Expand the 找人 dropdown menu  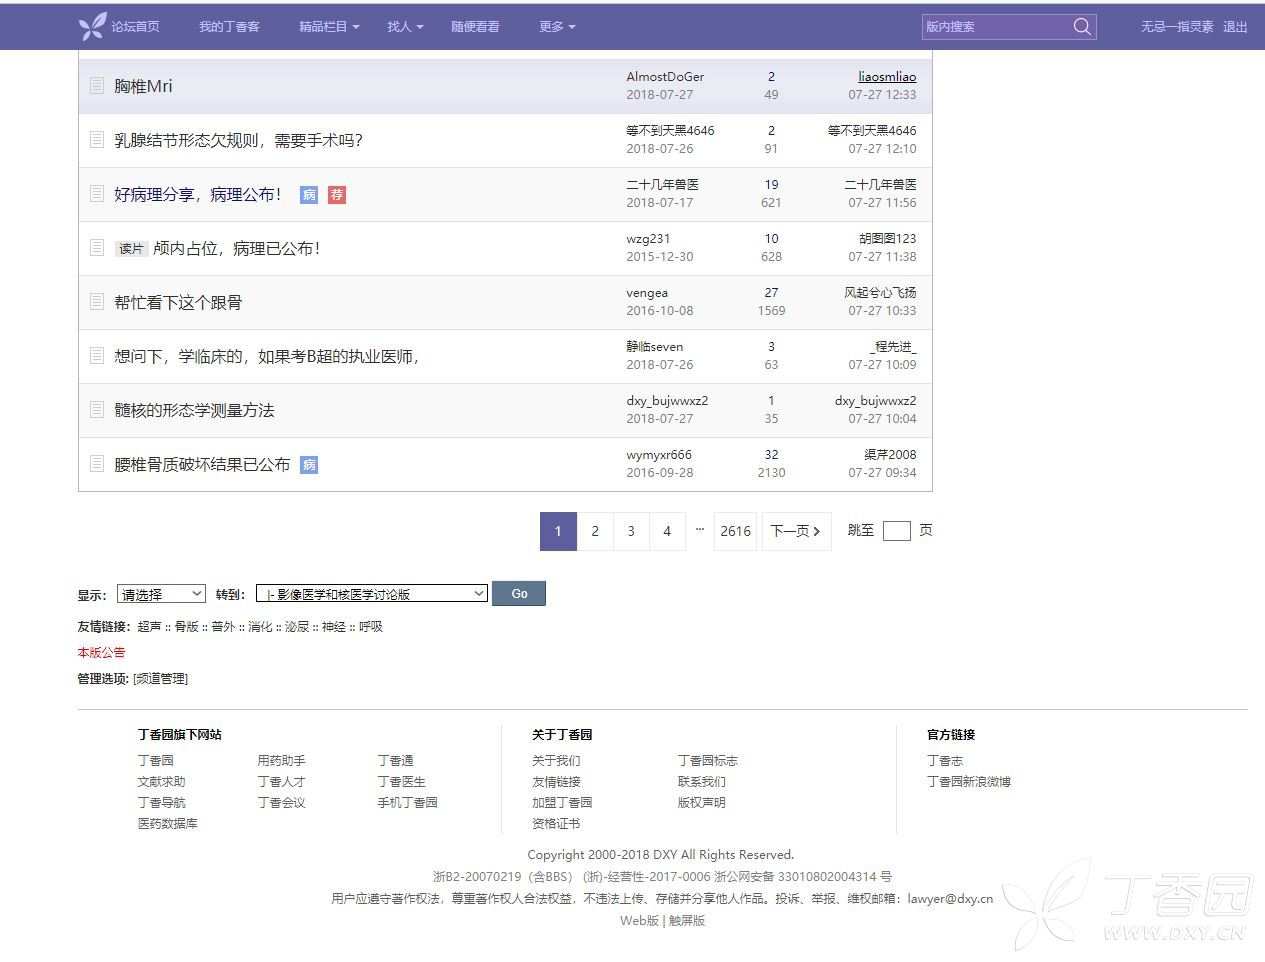(x=405, y=27)
